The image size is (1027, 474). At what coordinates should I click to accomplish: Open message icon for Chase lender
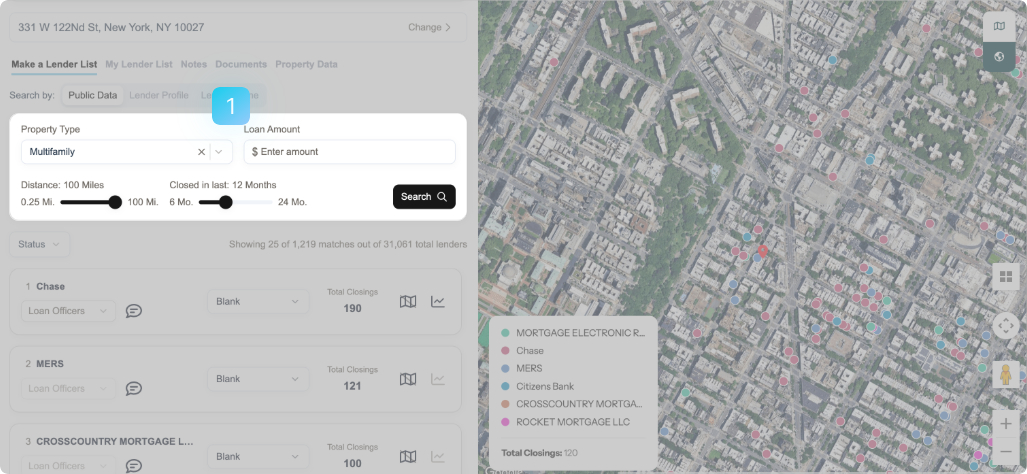(x=134, y=311)
